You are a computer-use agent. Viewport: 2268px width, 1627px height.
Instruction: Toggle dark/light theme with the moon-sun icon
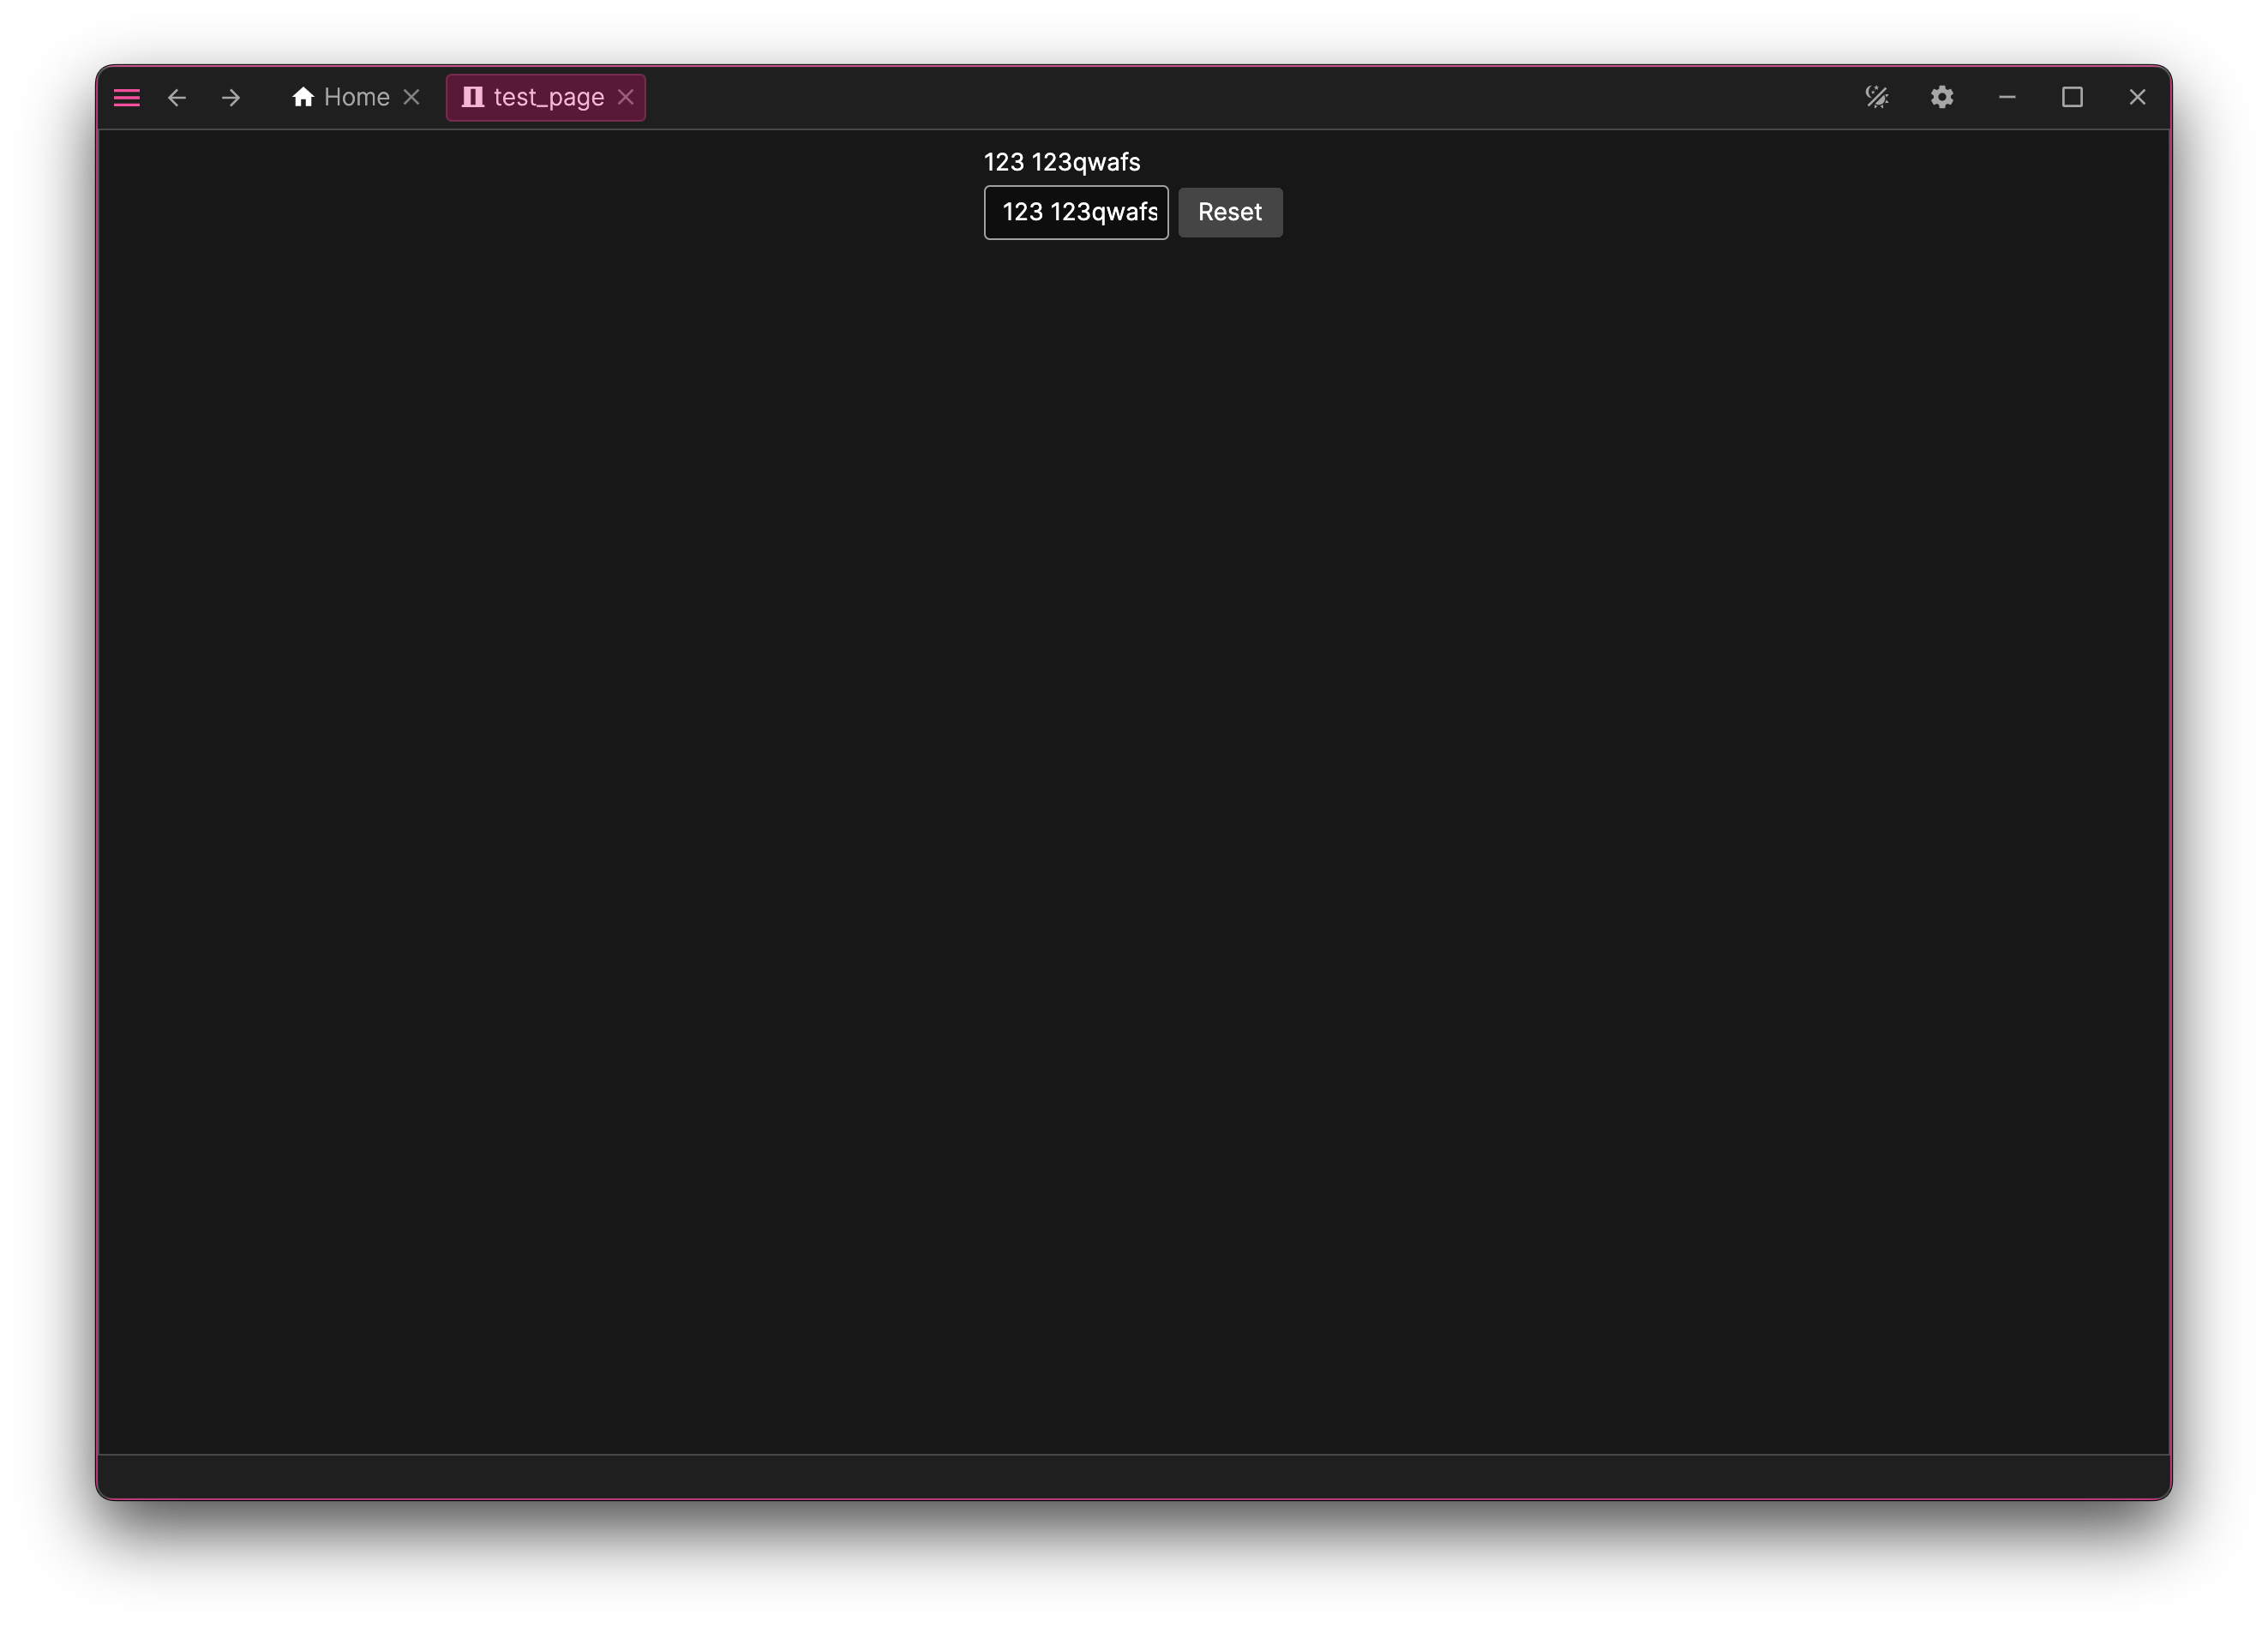click(x=1877, y=97)
